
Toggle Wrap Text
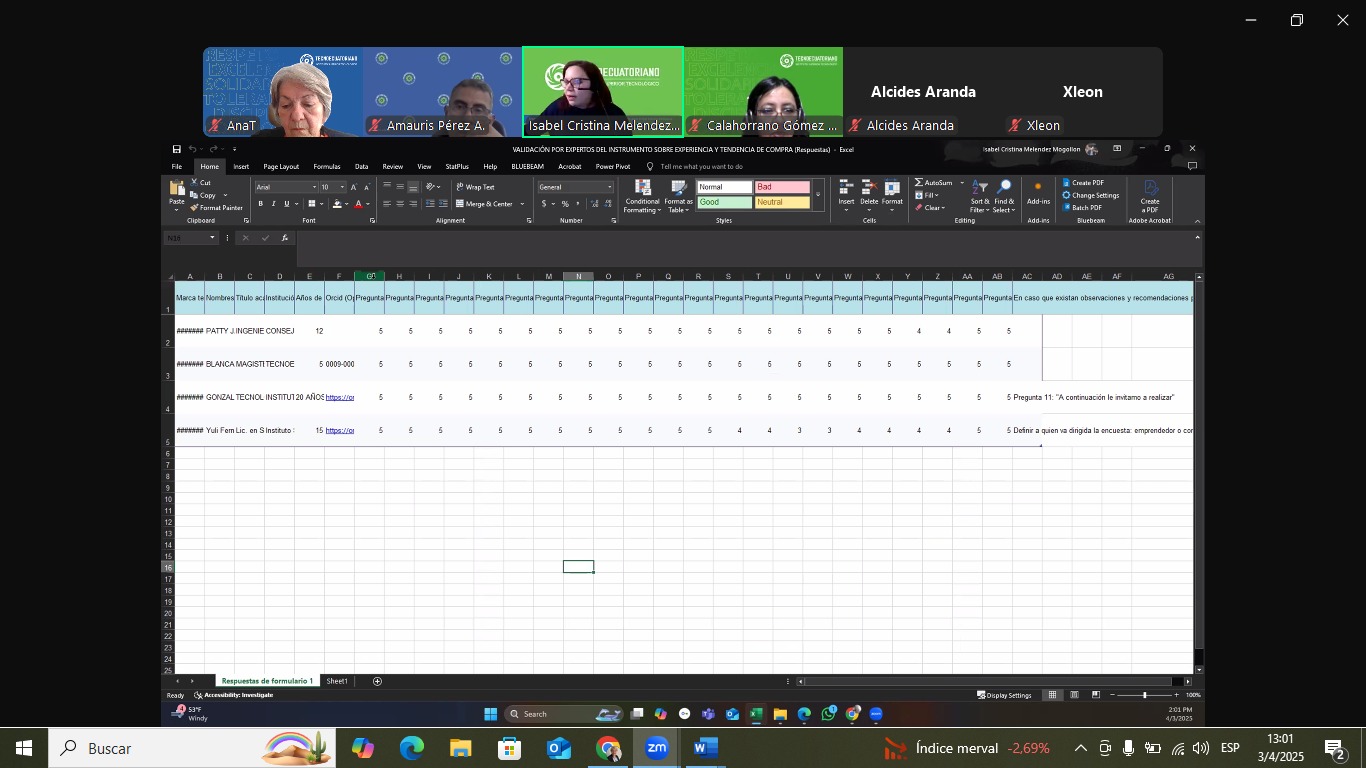[x=475, y=187]
